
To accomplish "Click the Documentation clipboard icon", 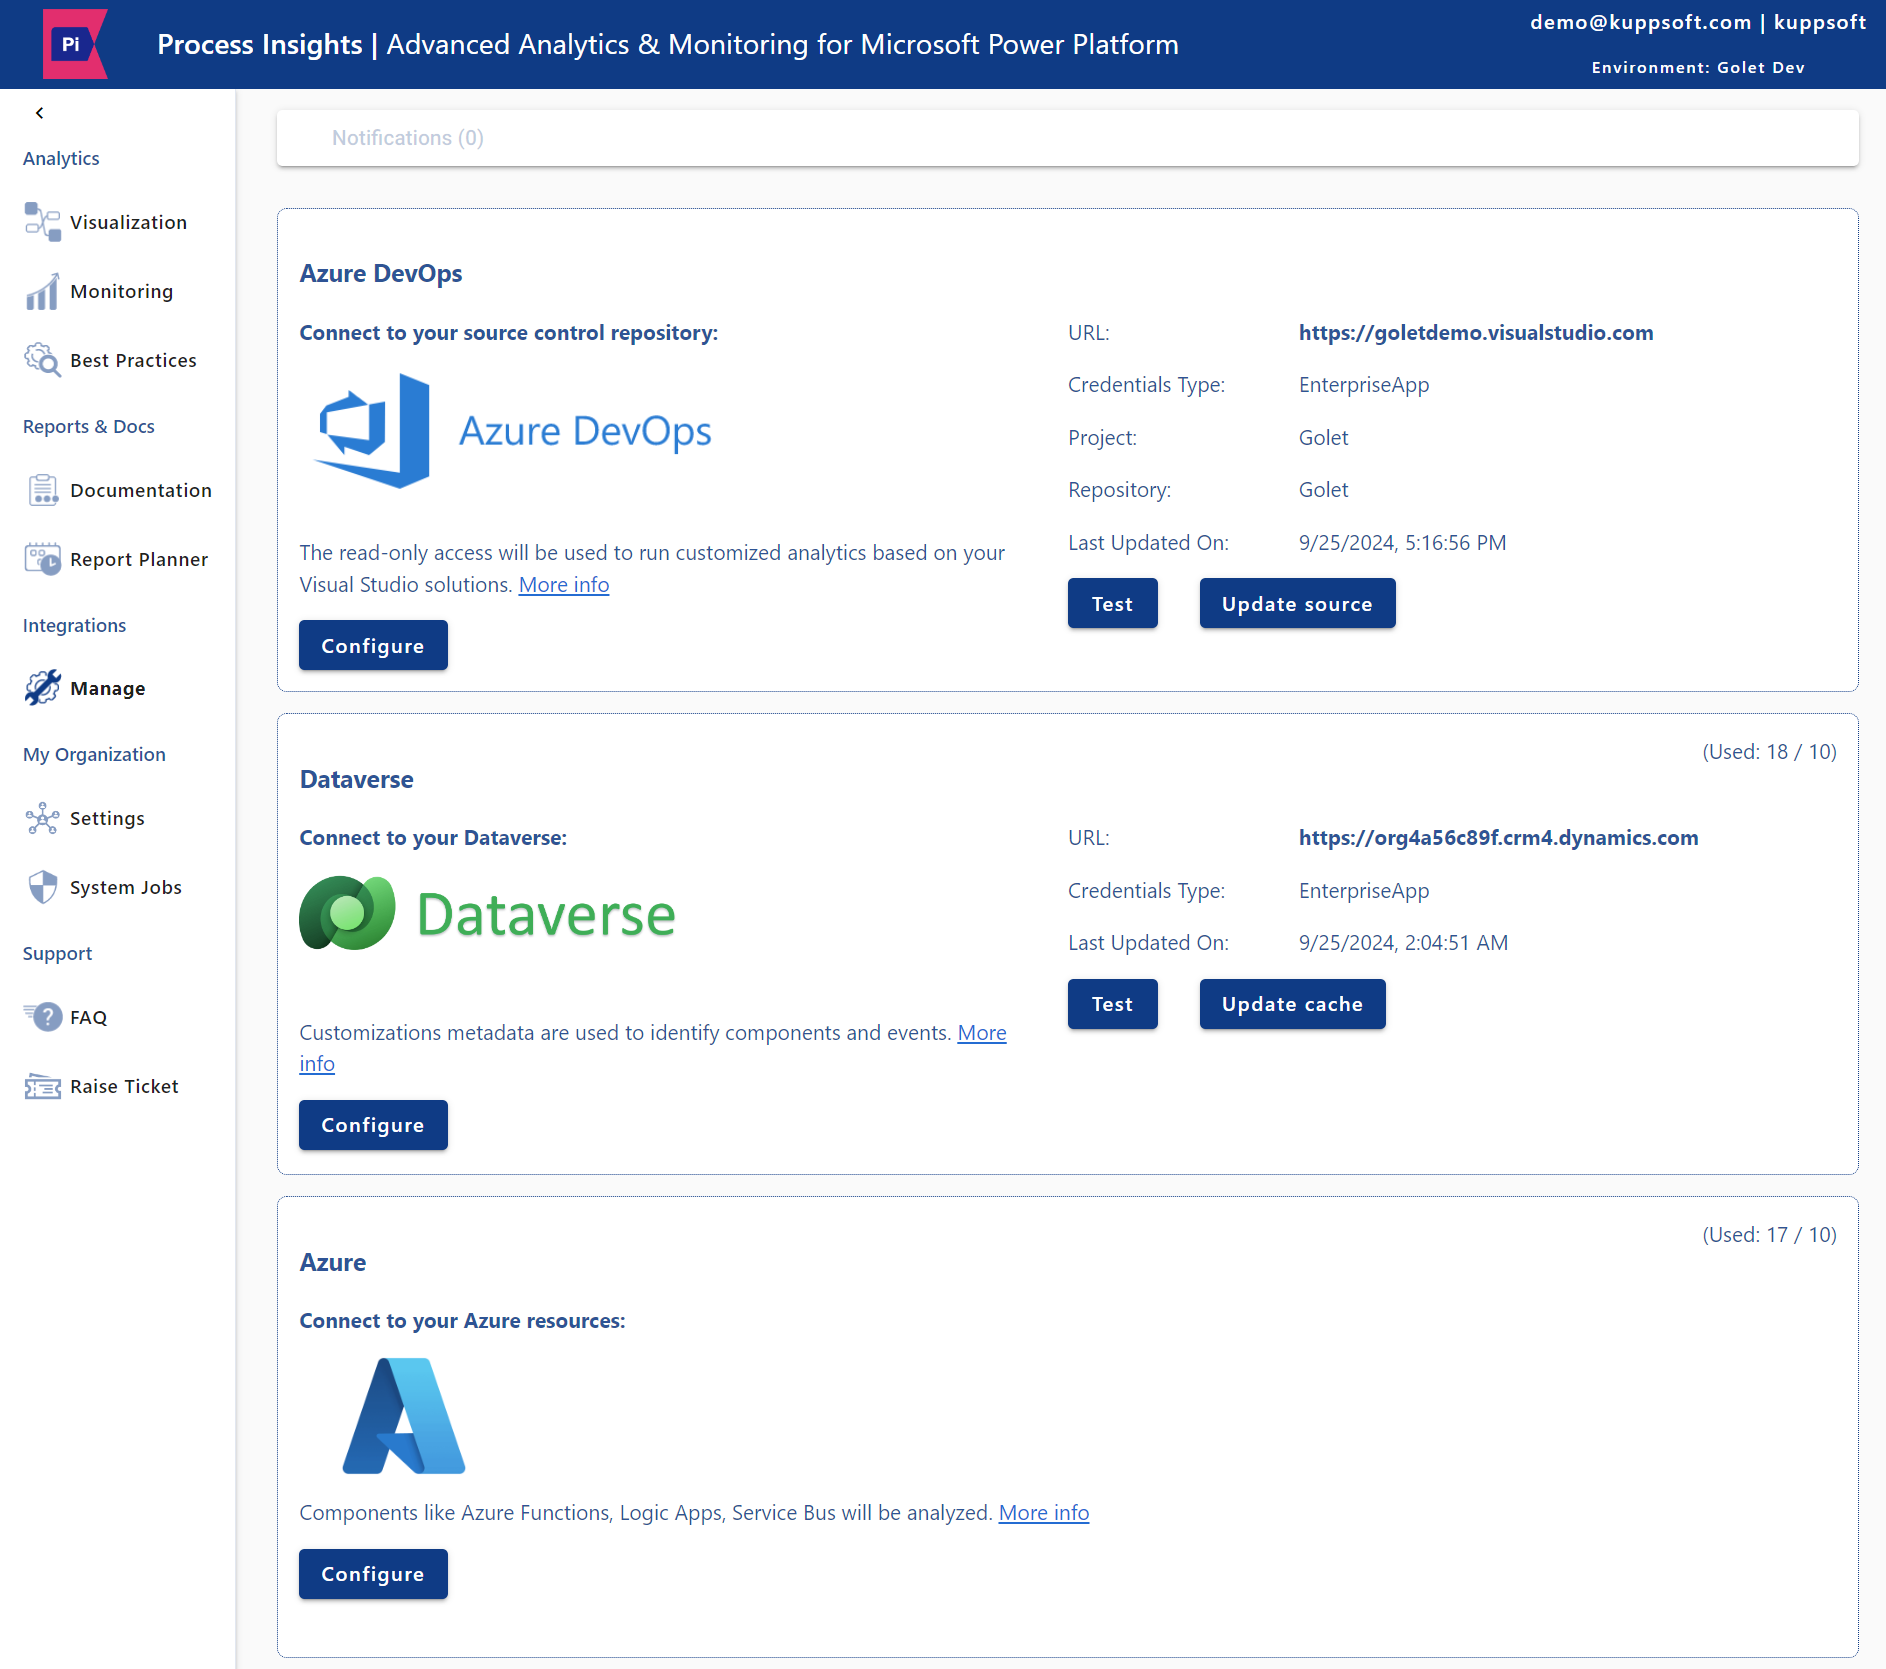I will pos(43,490).
